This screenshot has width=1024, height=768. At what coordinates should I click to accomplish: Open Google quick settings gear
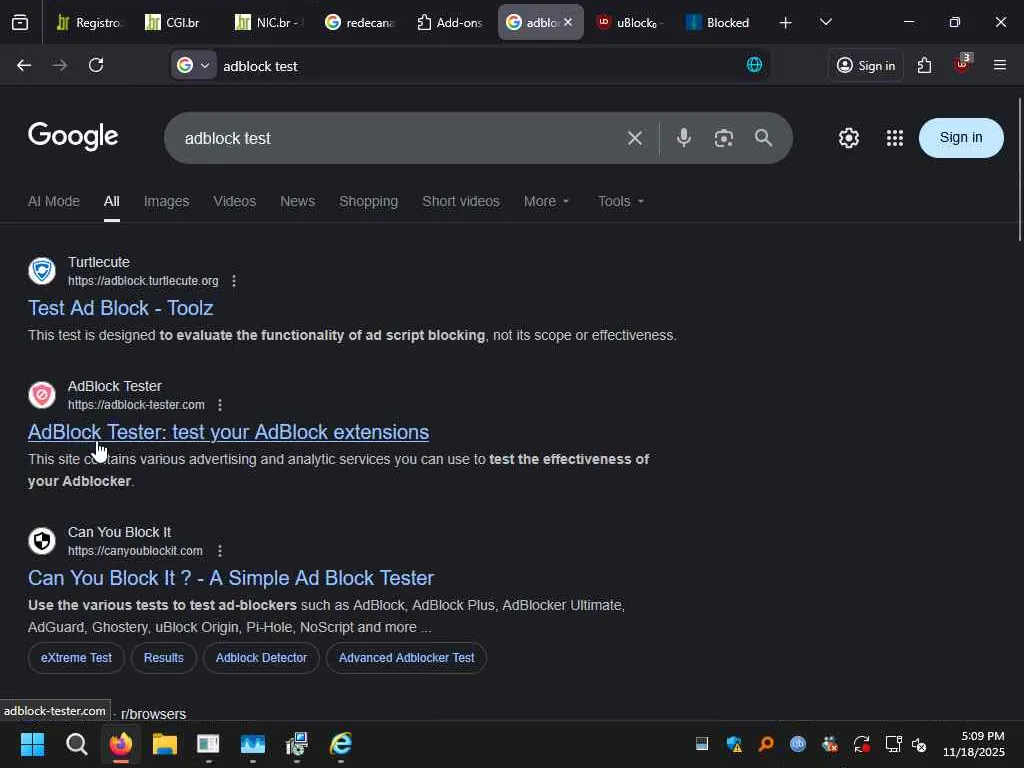coord(848,138)
